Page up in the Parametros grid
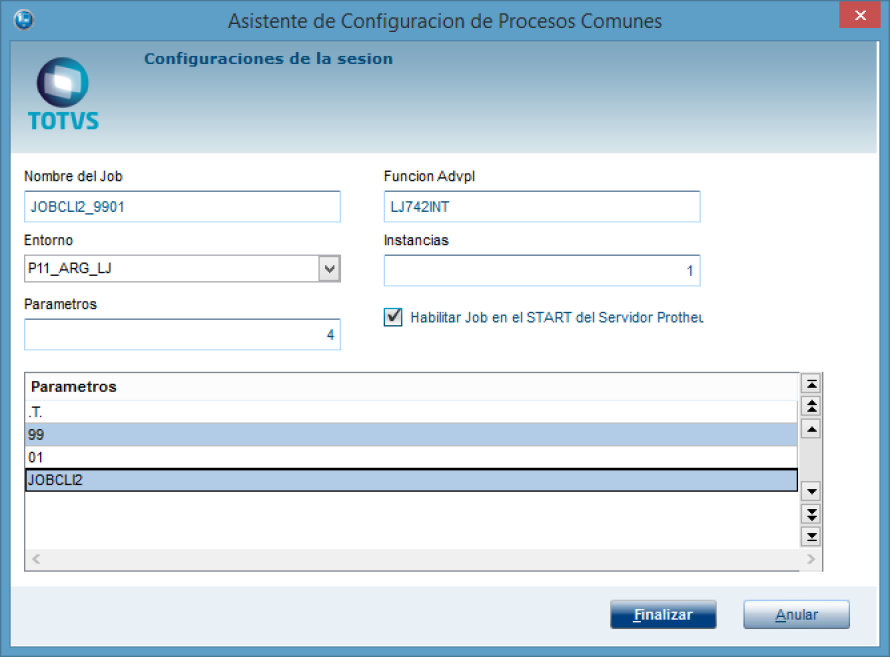This screenshot has height=657, width=890. [812, 407]
